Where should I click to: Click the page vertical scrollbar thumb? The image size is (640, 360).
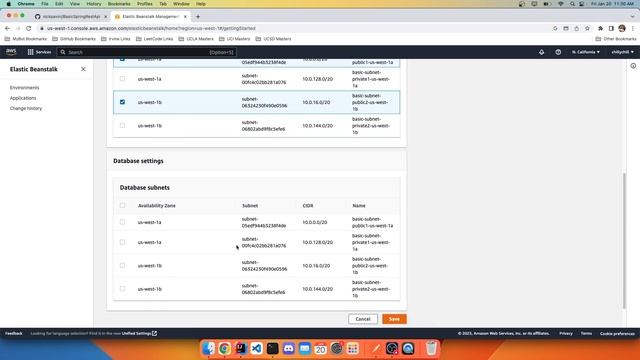tap(624, 241)
